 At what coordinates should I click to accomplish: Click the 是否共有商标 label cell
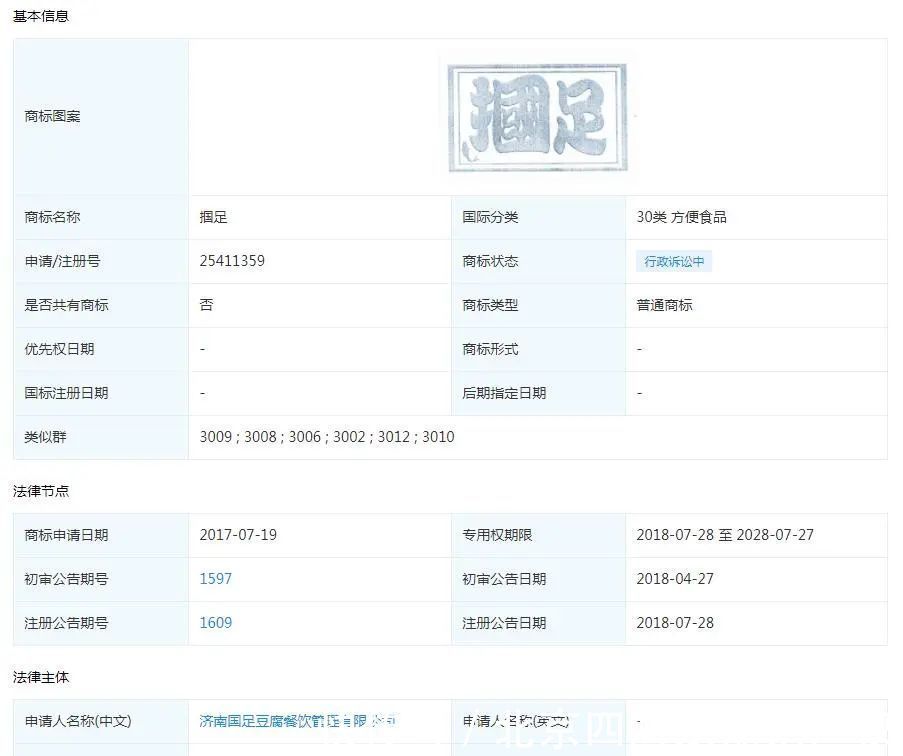(x=101, y=305)
